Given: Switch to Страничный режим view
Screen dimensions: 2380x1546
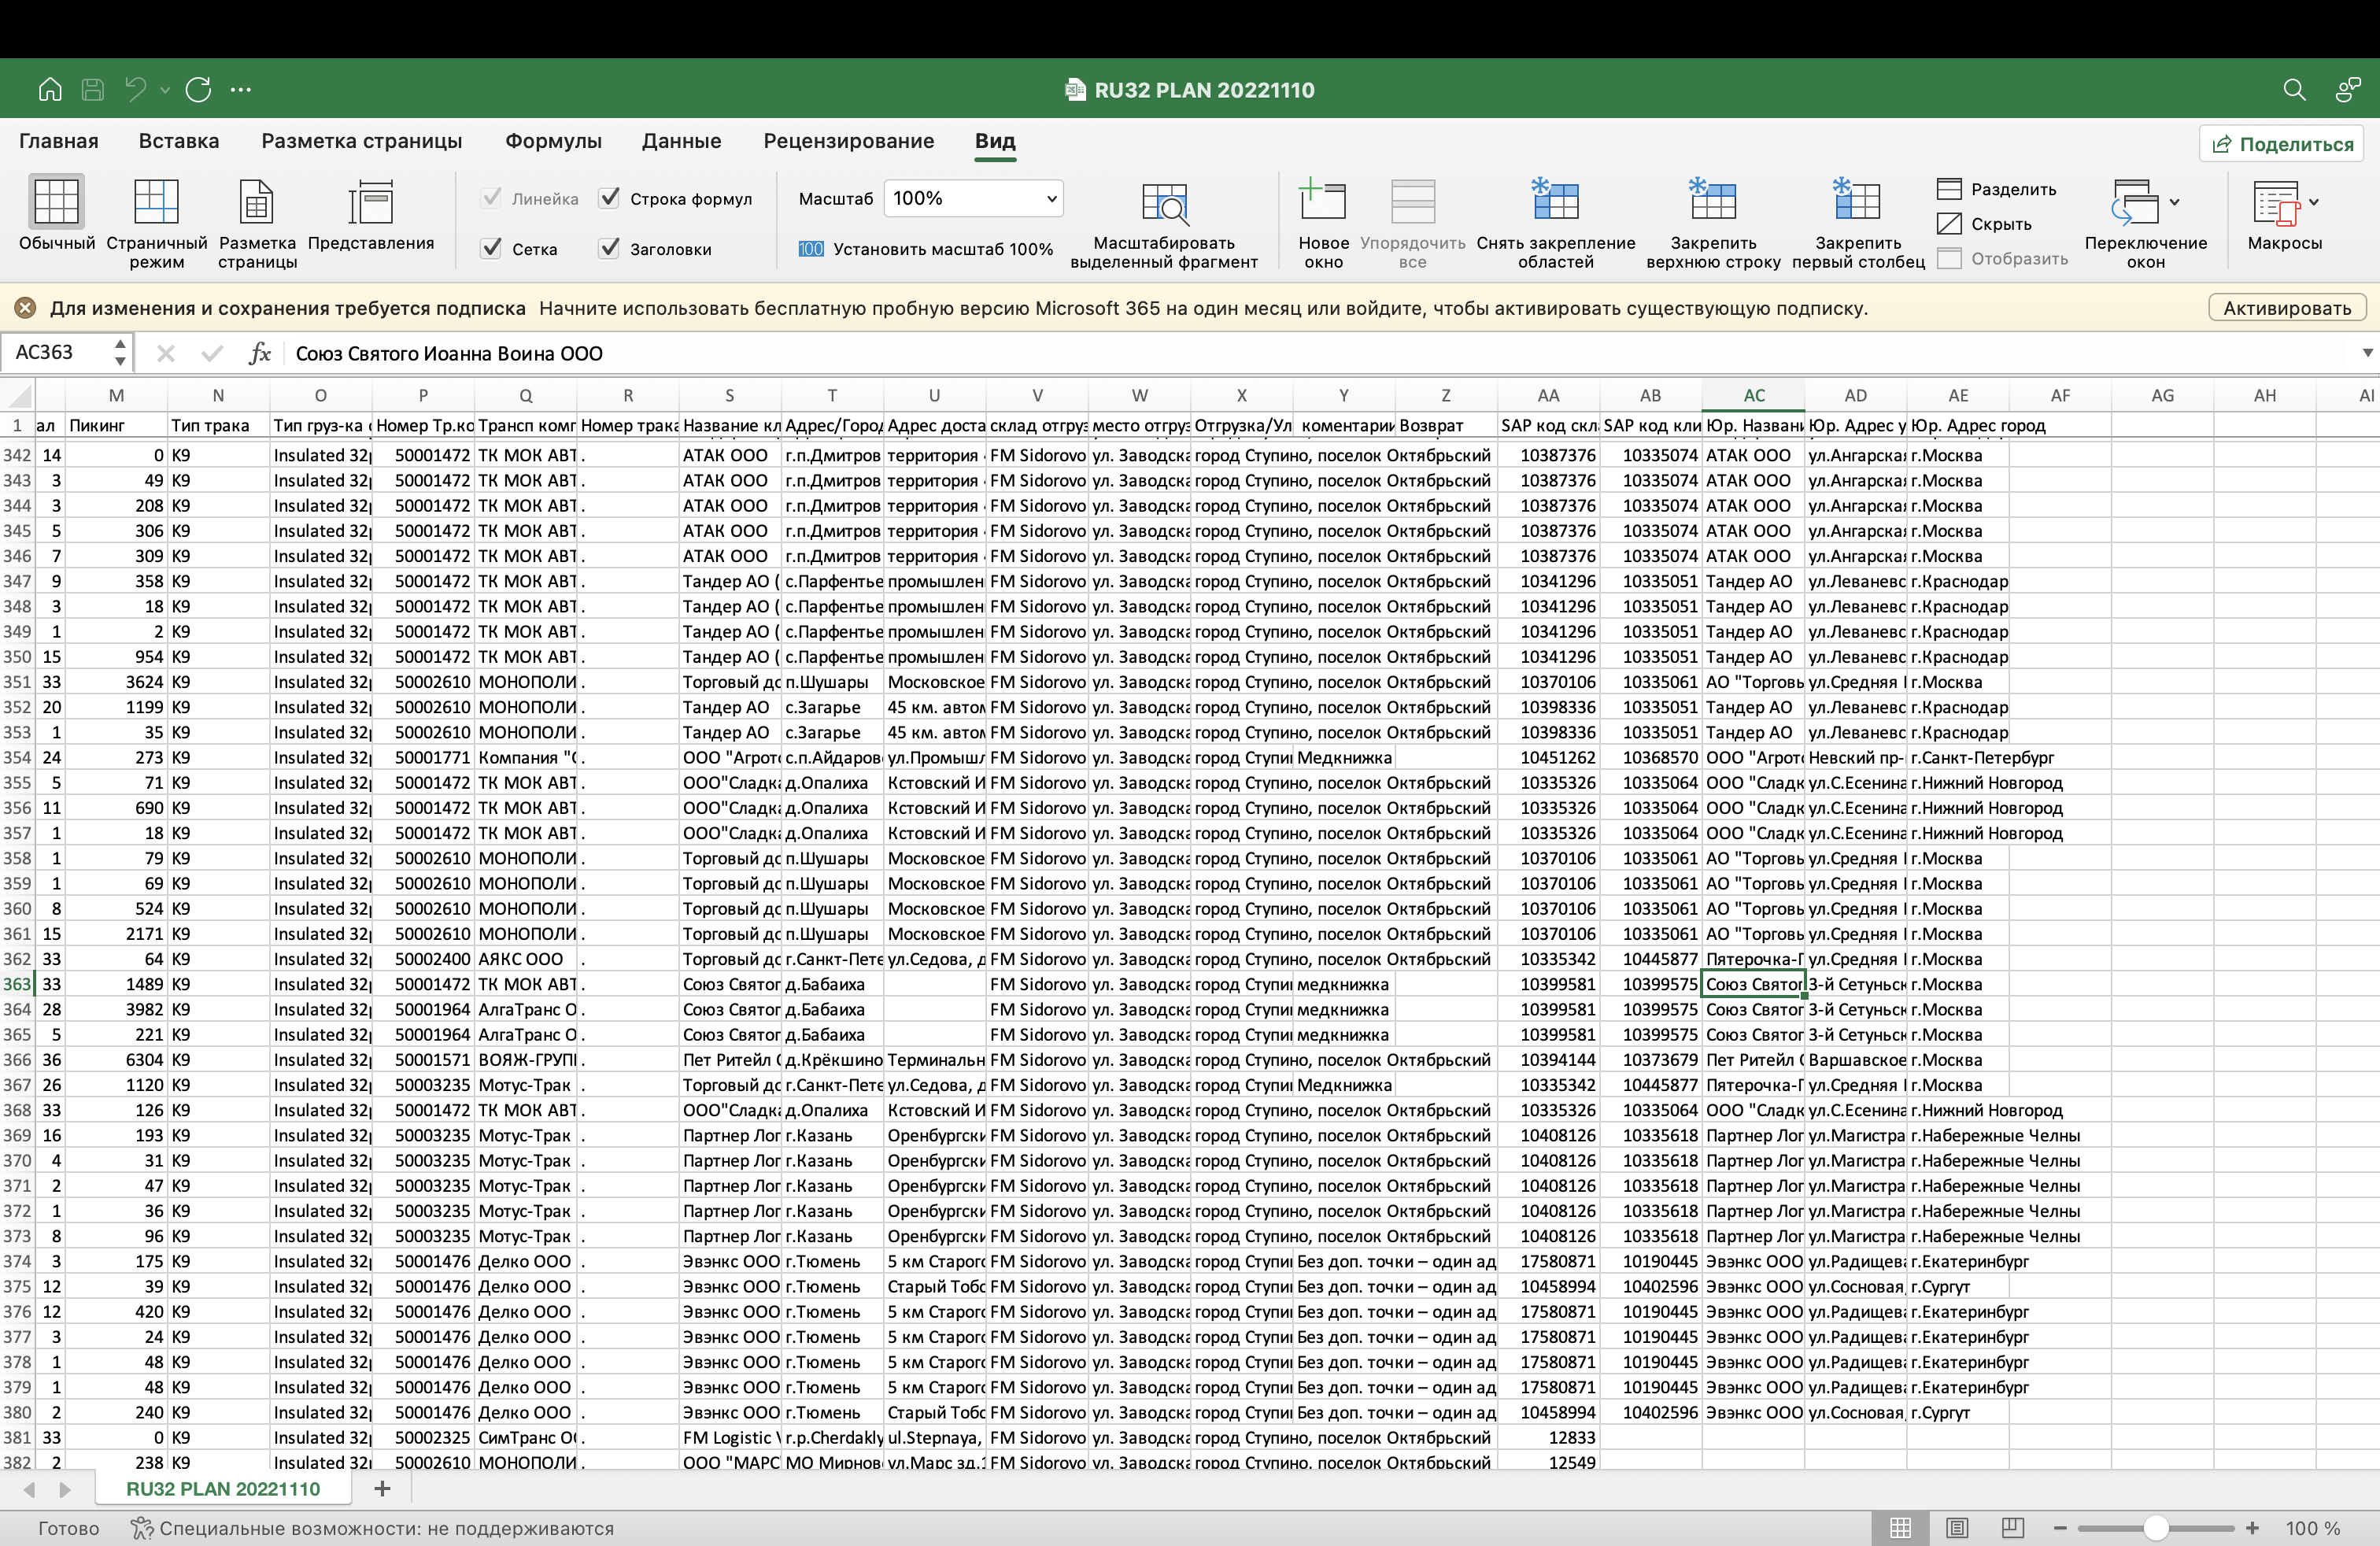Looking at the screenshot, I should 156,224.
